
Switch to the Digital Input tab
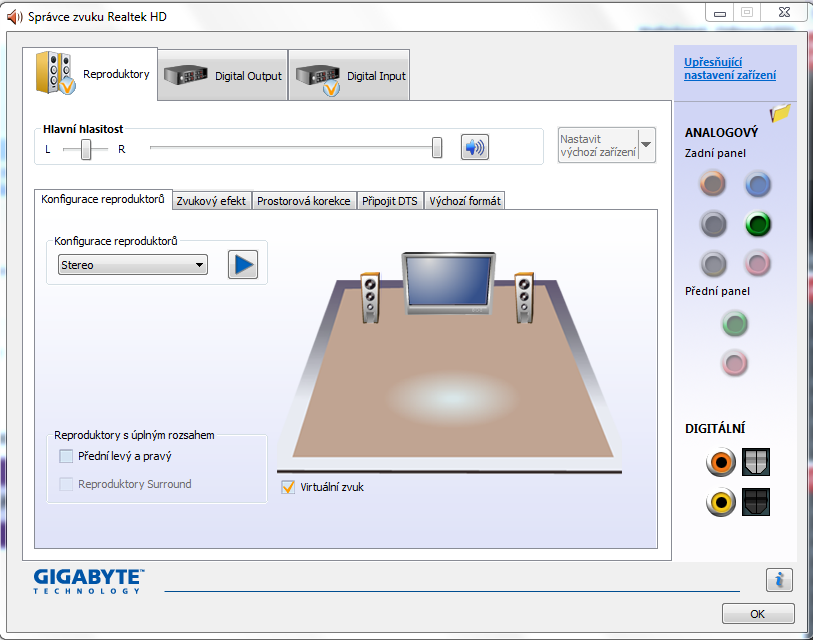349,76
